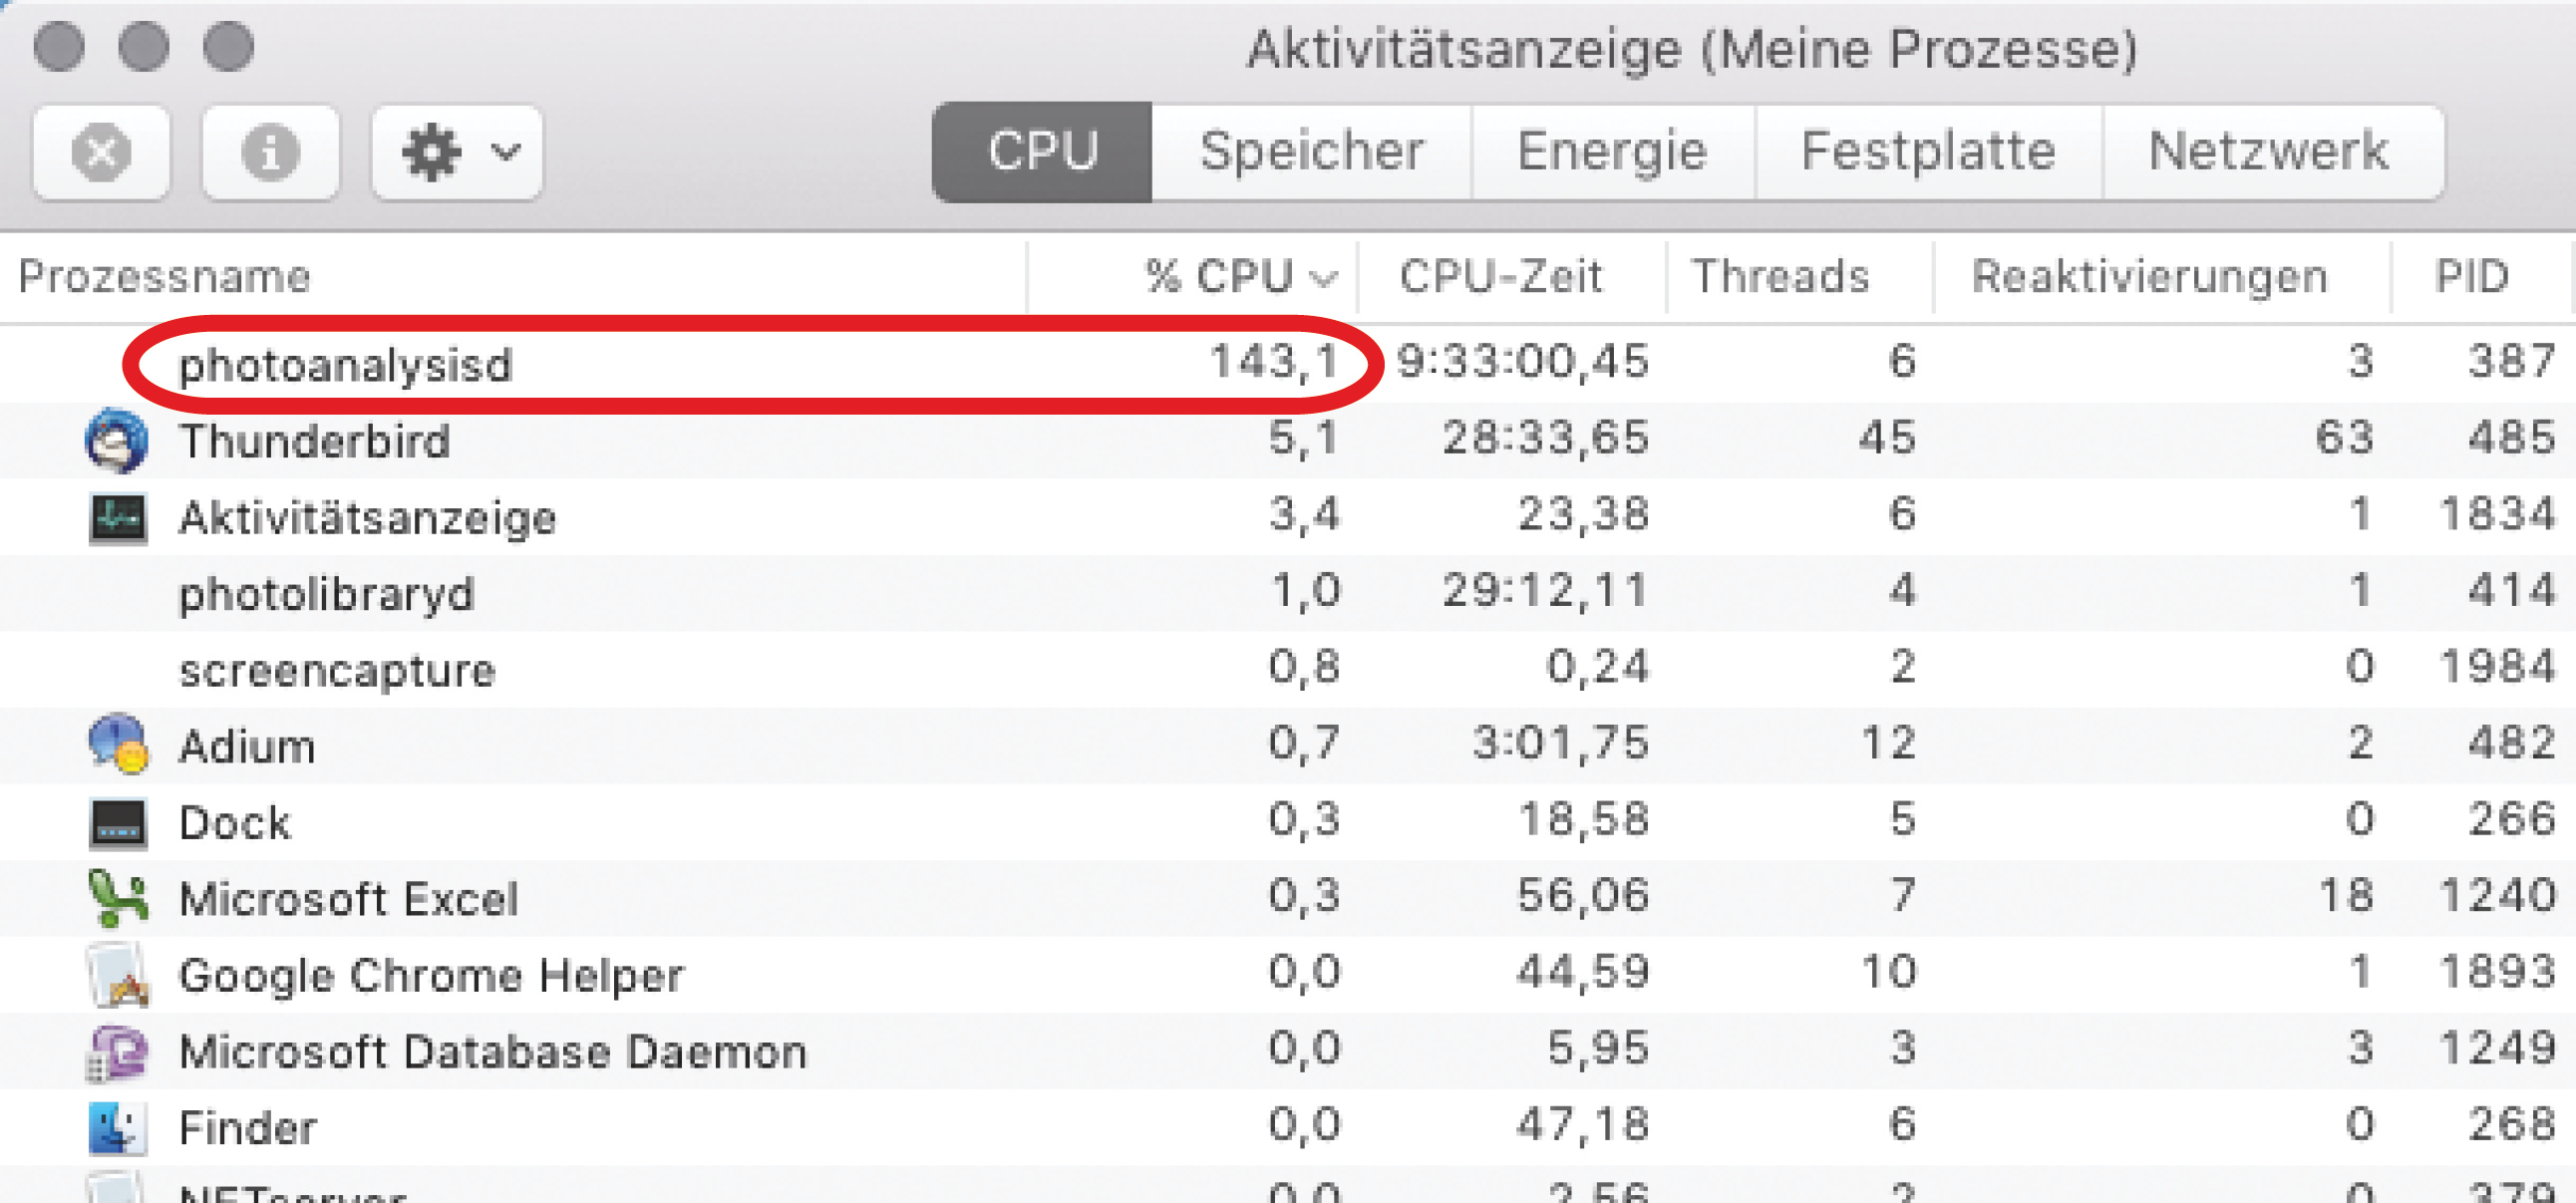Click the Finder process icon

click(x=117, y=1127)
